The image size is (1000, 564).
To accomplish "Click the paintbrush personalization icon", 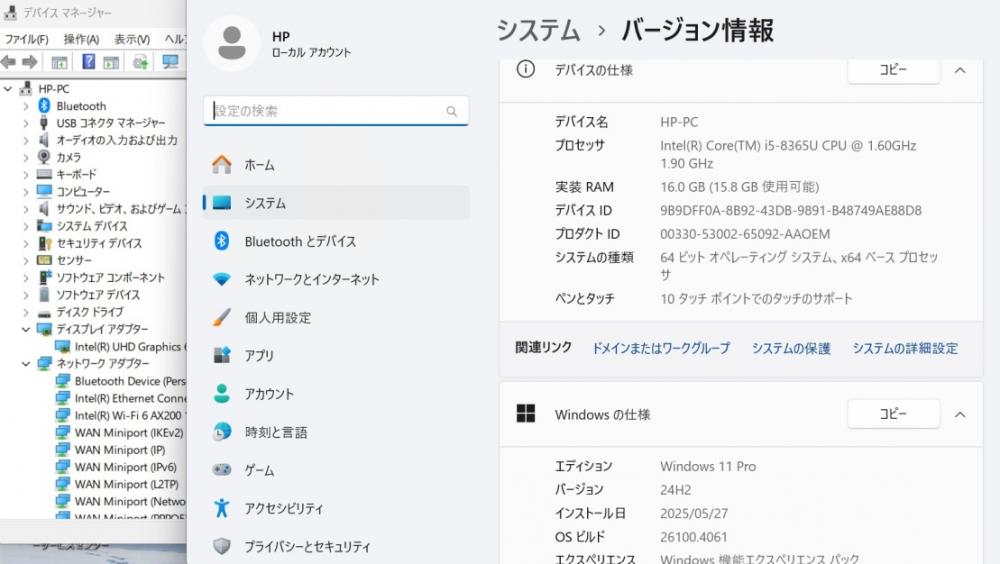I will [221, 317].
